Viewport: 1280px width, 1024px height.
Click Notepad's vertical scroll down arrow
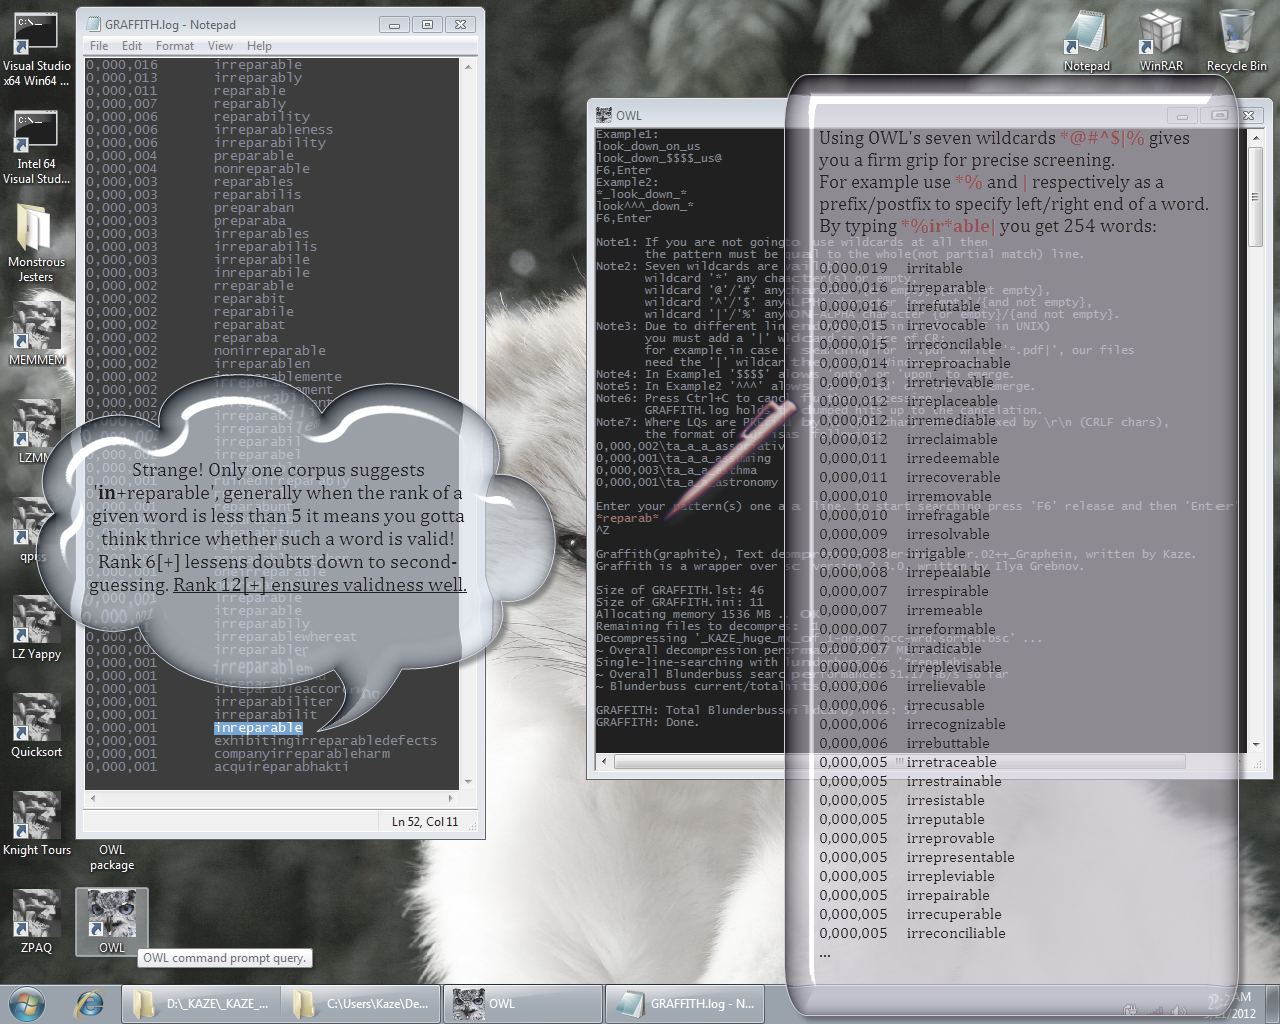(467, 781)
